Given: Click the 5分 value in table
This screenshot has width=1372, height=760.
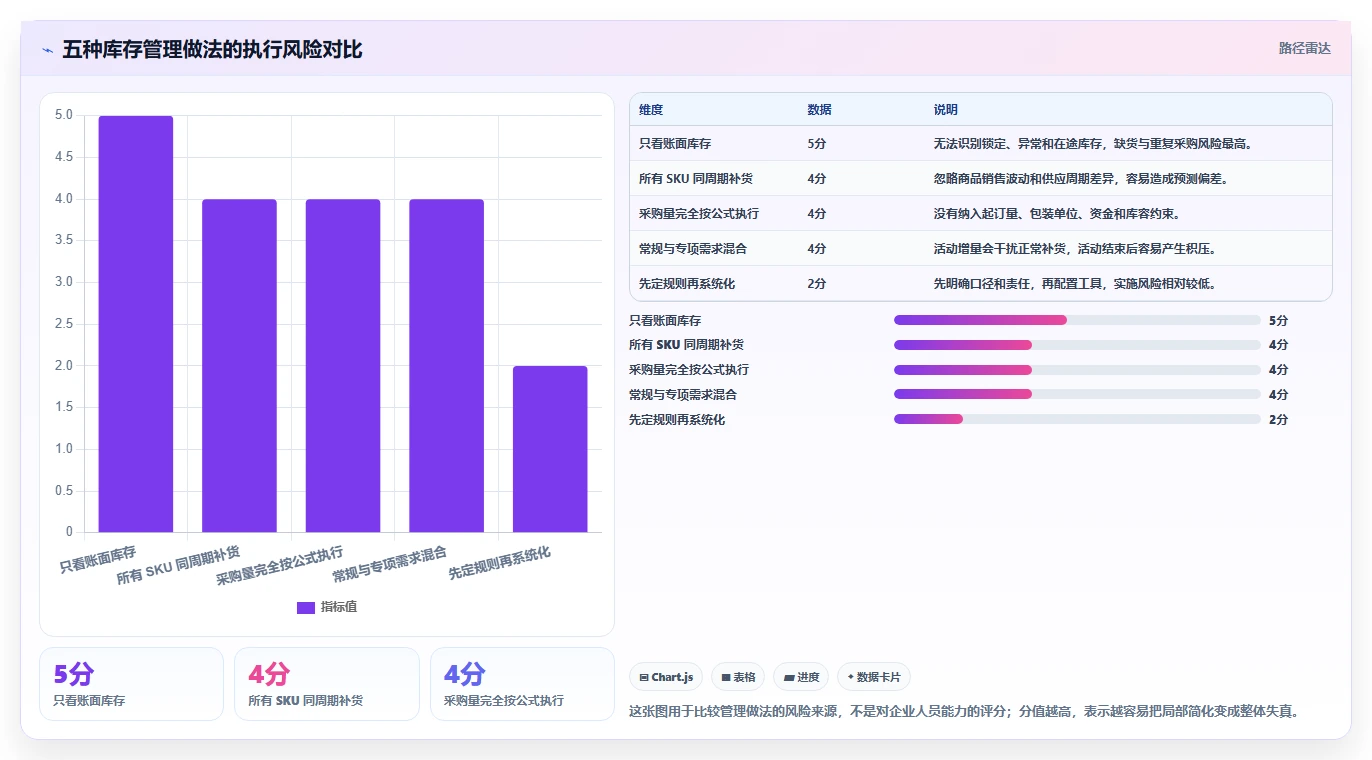Looking at the screenshot, I should (817, 144).
